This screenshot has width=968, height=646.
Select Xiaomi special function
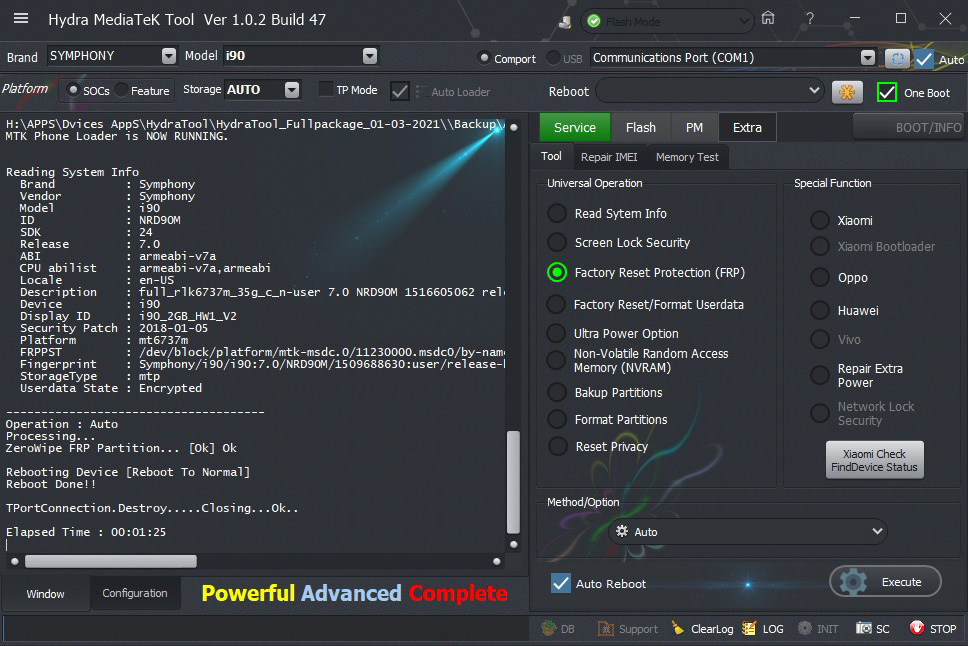820,220
